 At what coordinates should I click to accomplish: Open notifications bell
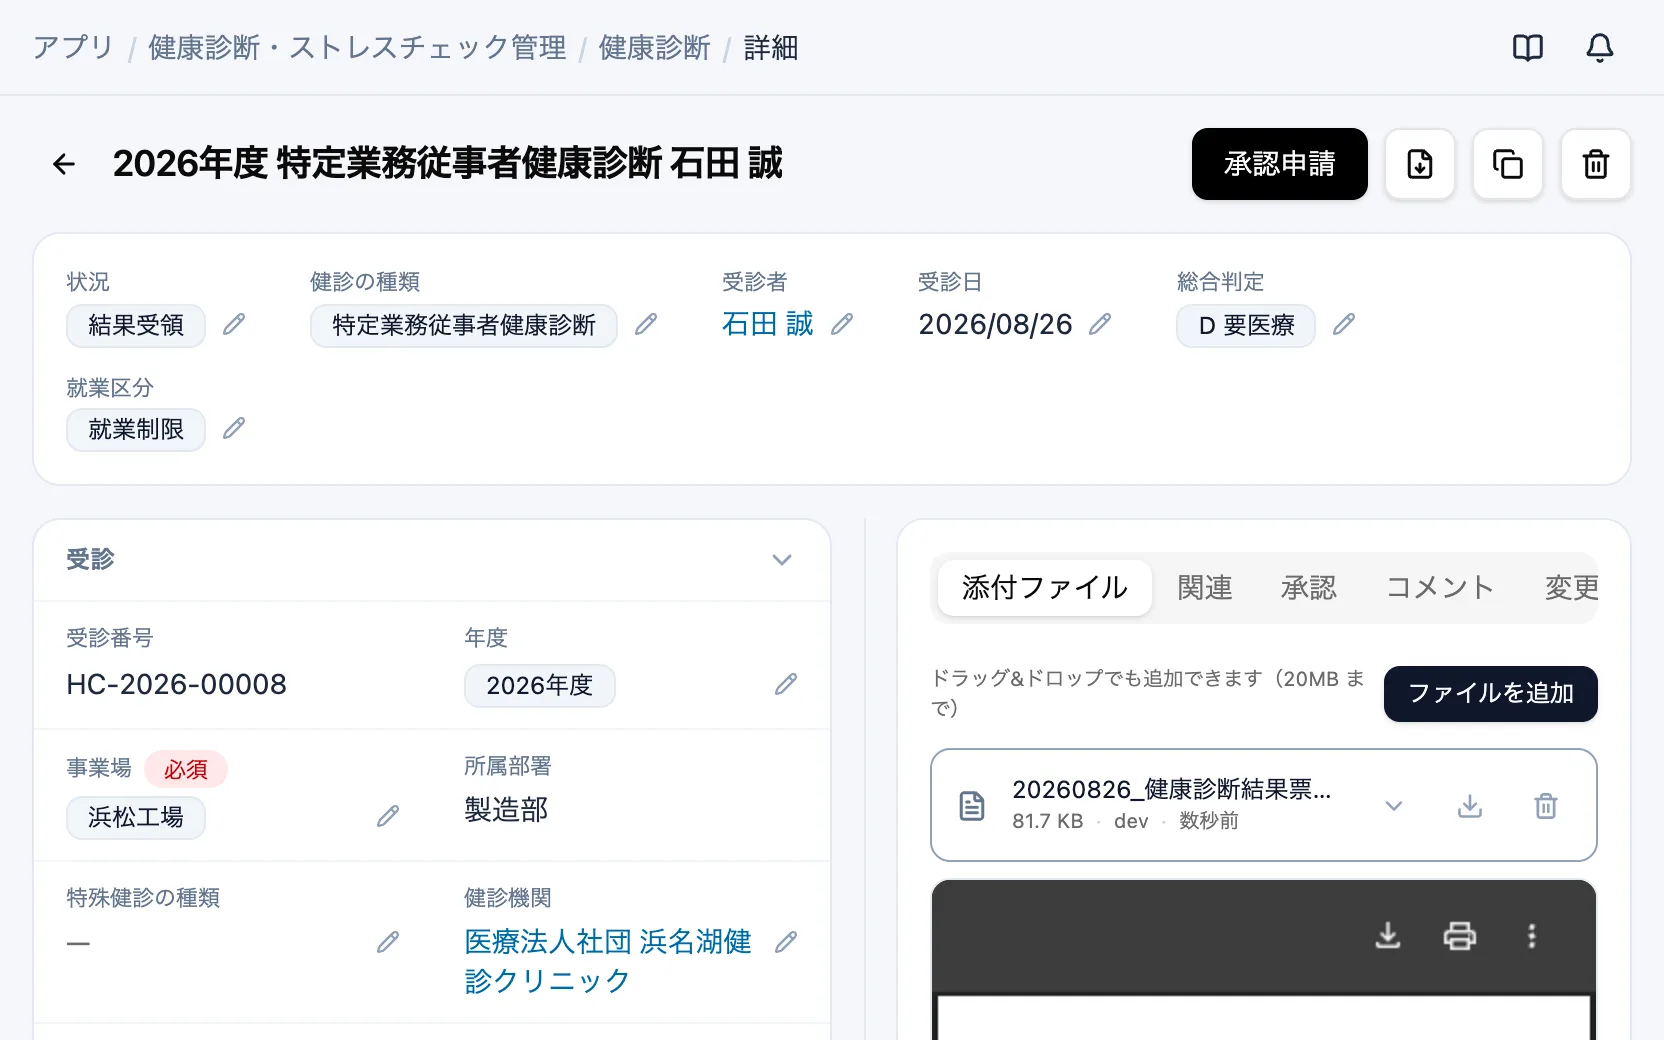[1600, 47]
